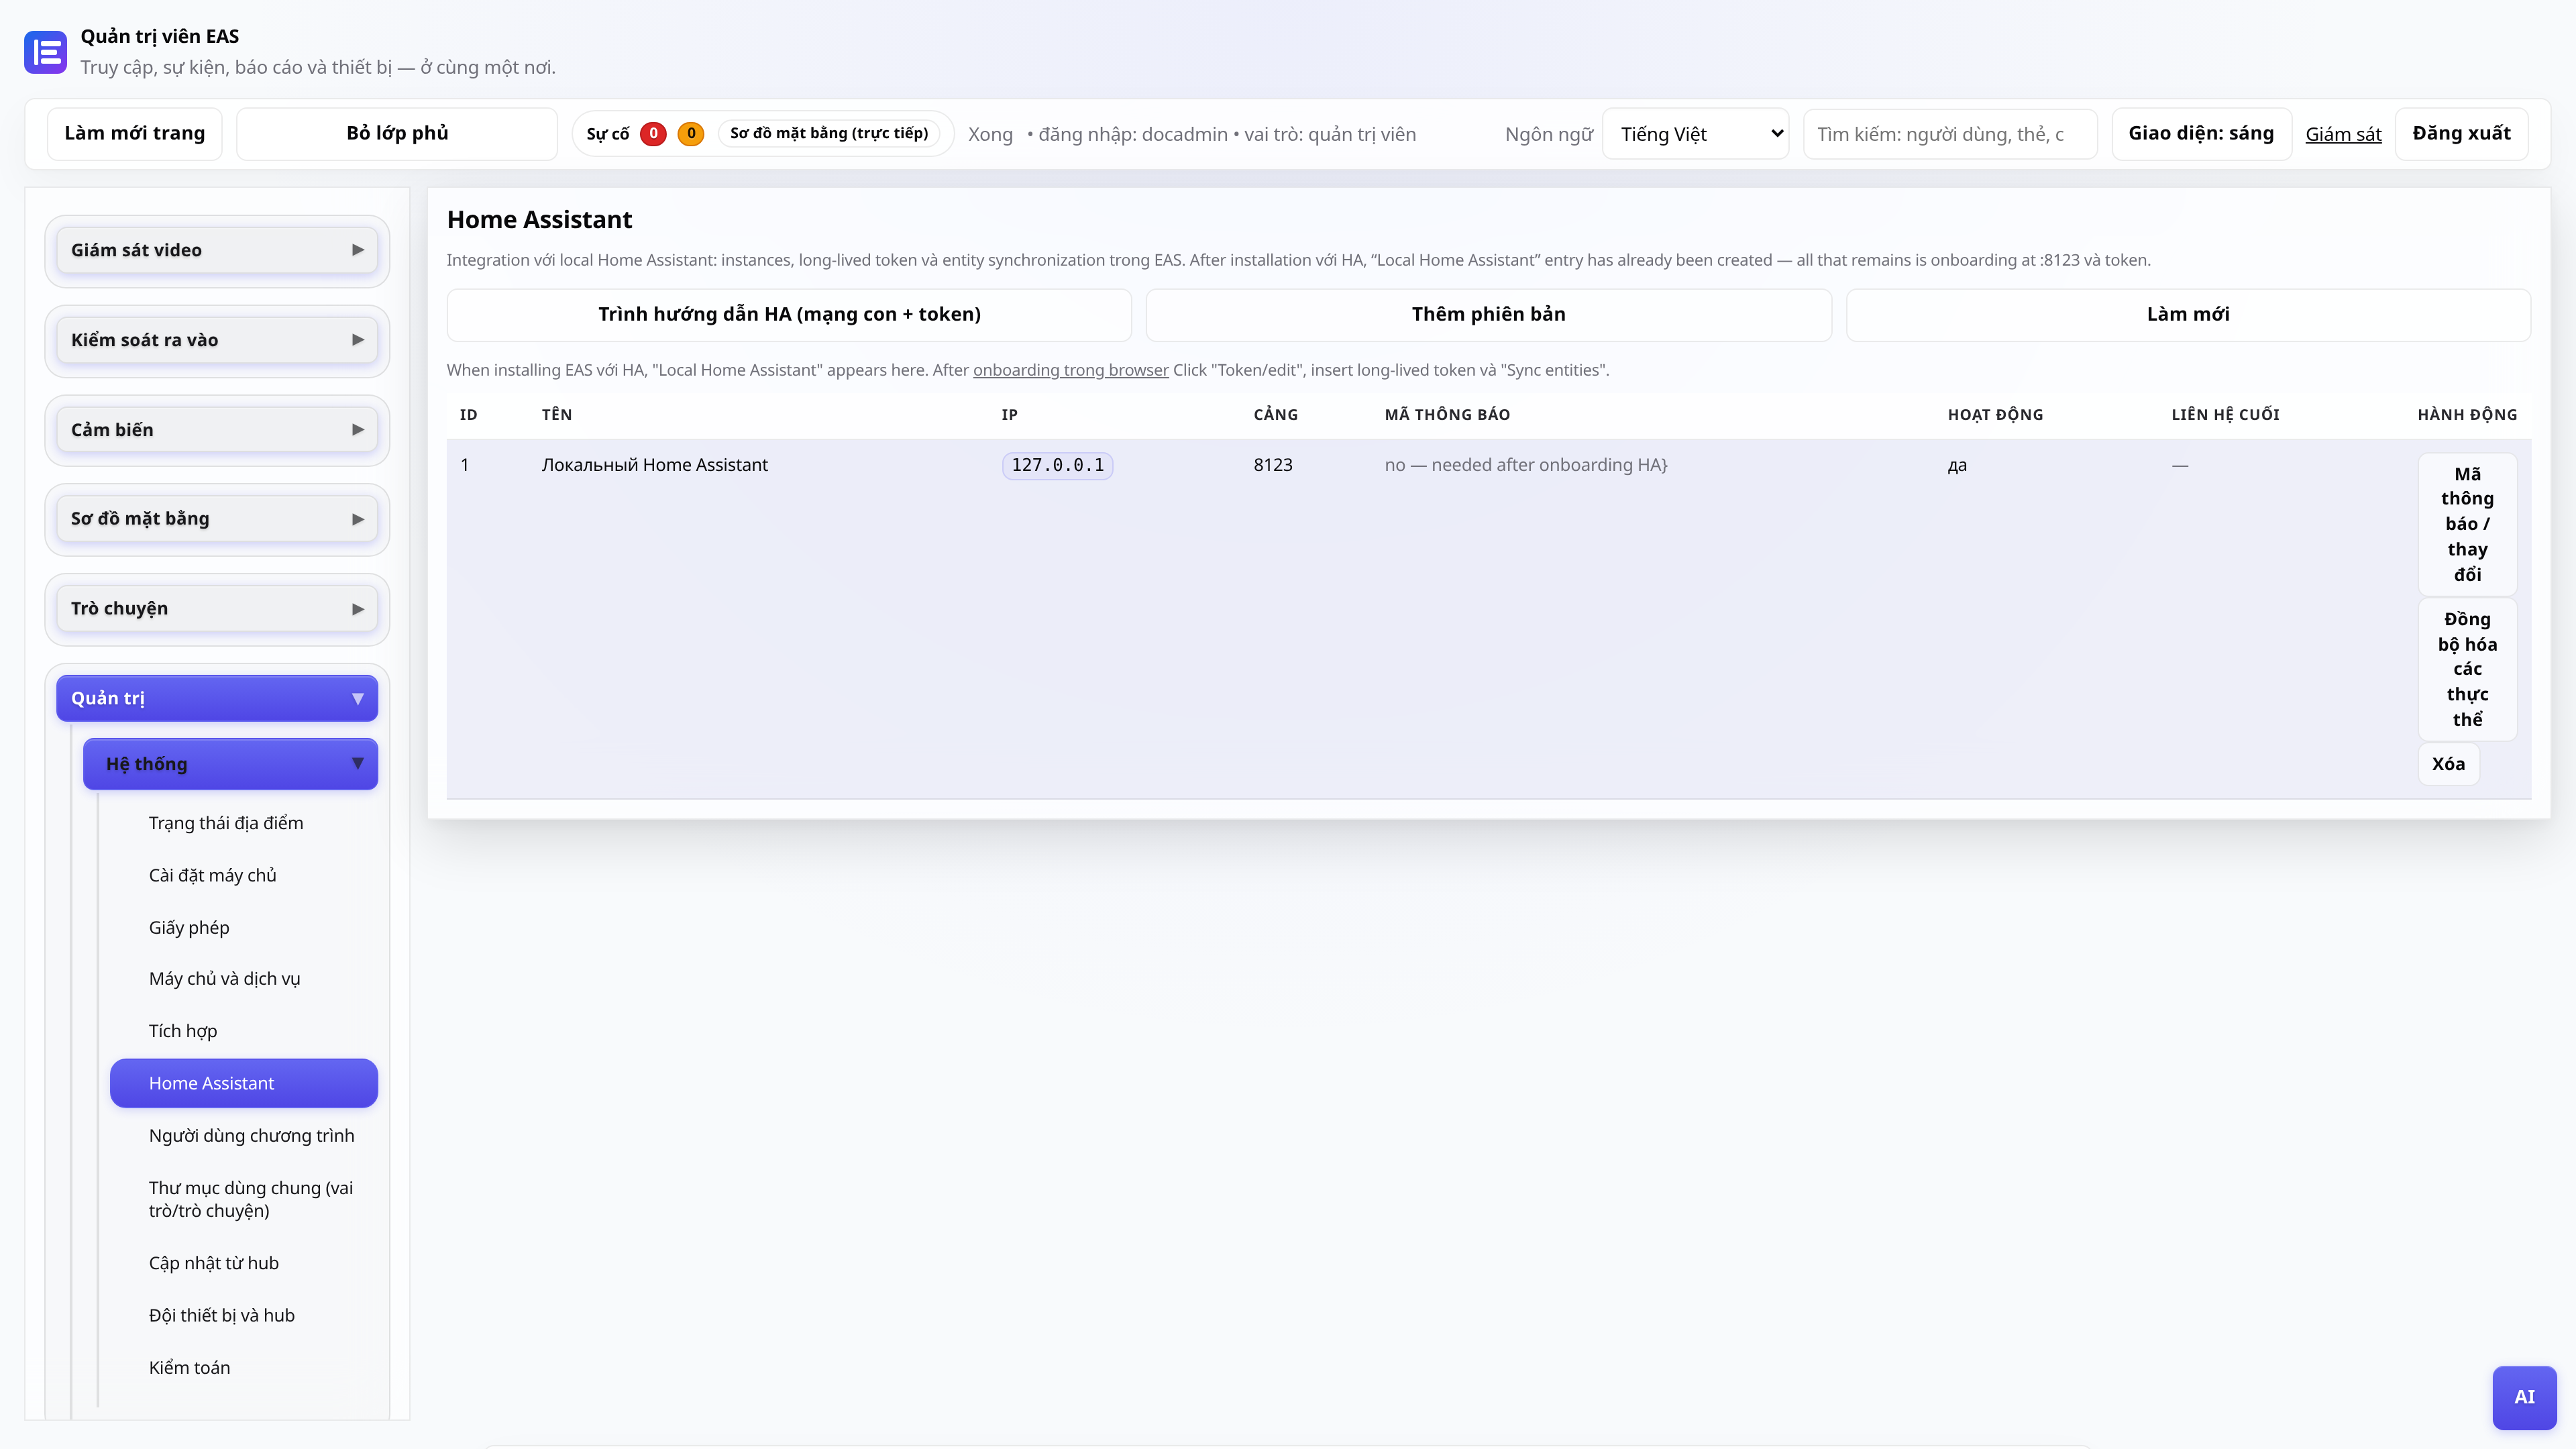Click the IP column header
Screen dimensions: 2576x1449
coord(1009,415)
